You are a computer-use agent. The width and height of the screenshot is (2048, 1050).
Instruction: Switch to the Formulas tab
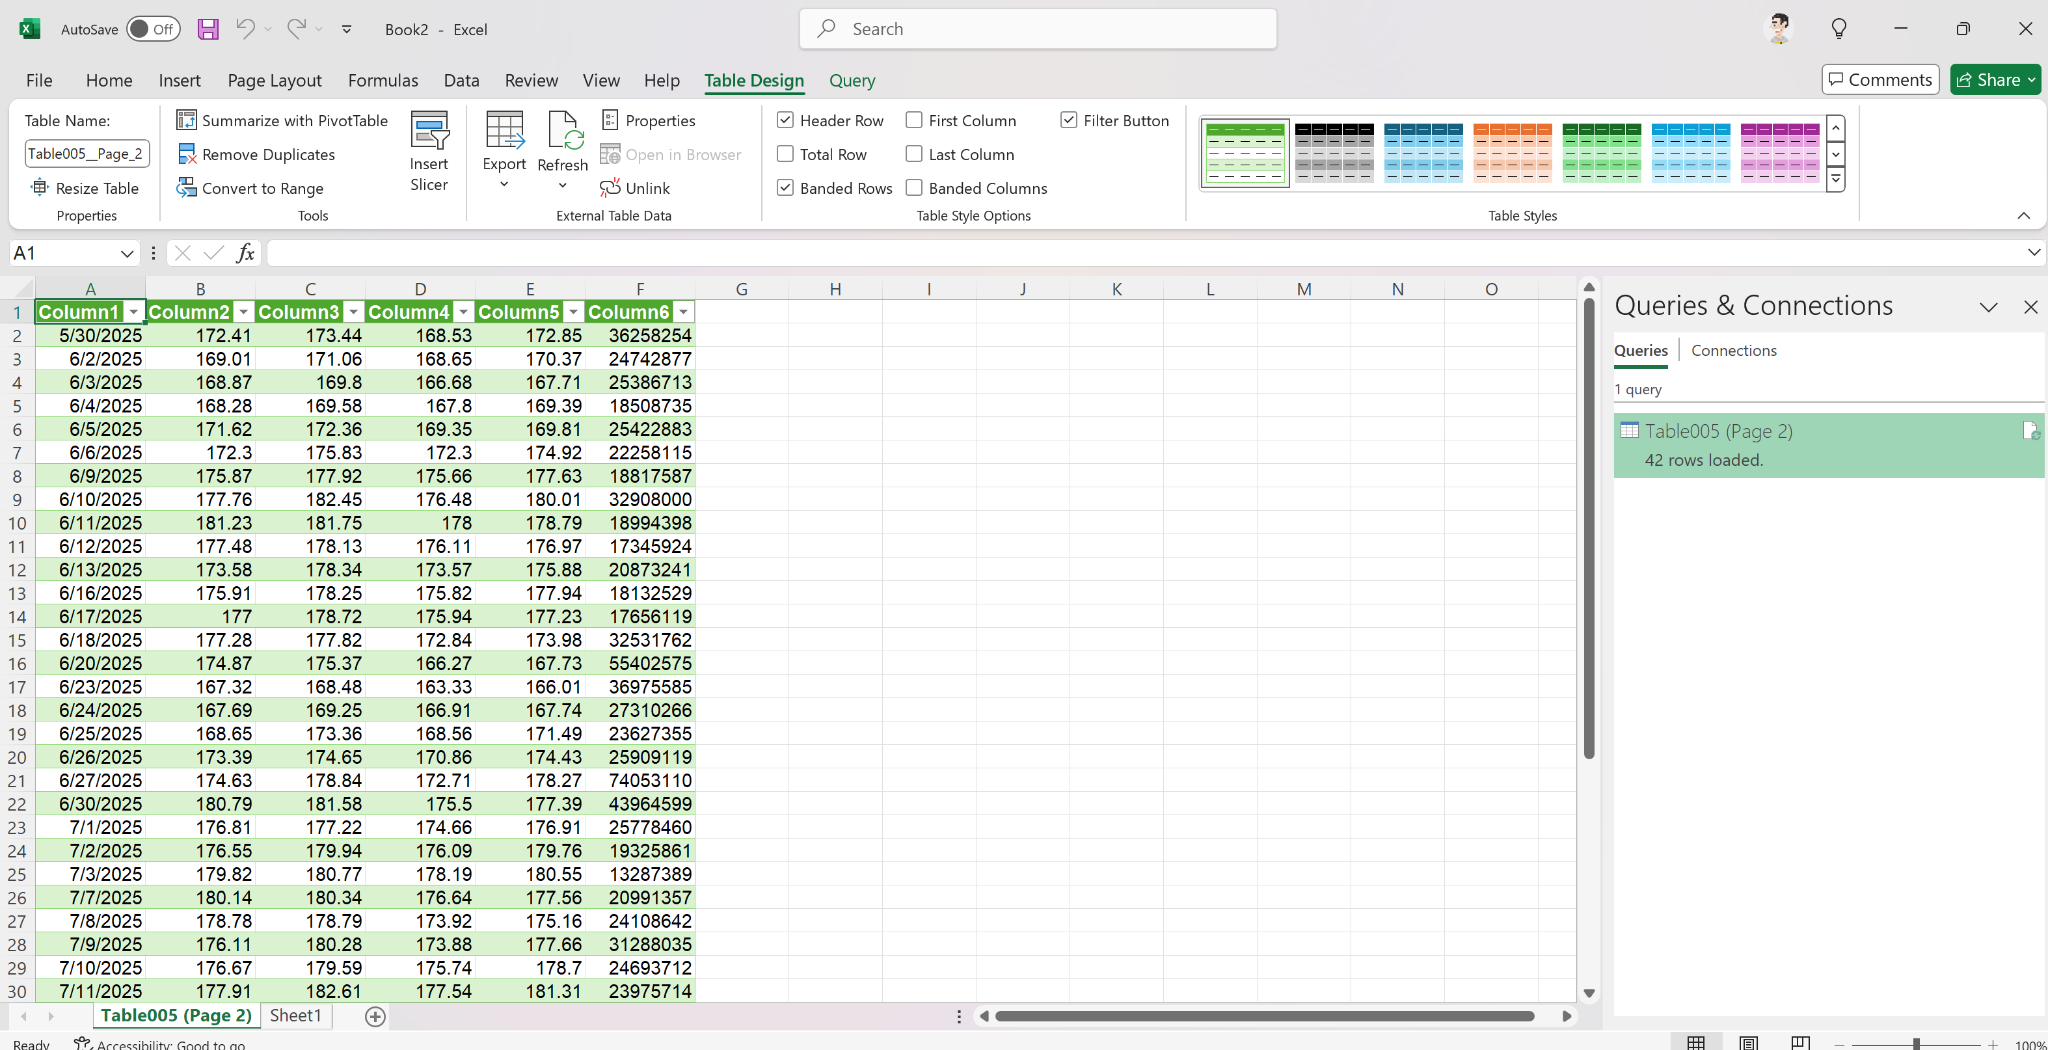point(383,80)
